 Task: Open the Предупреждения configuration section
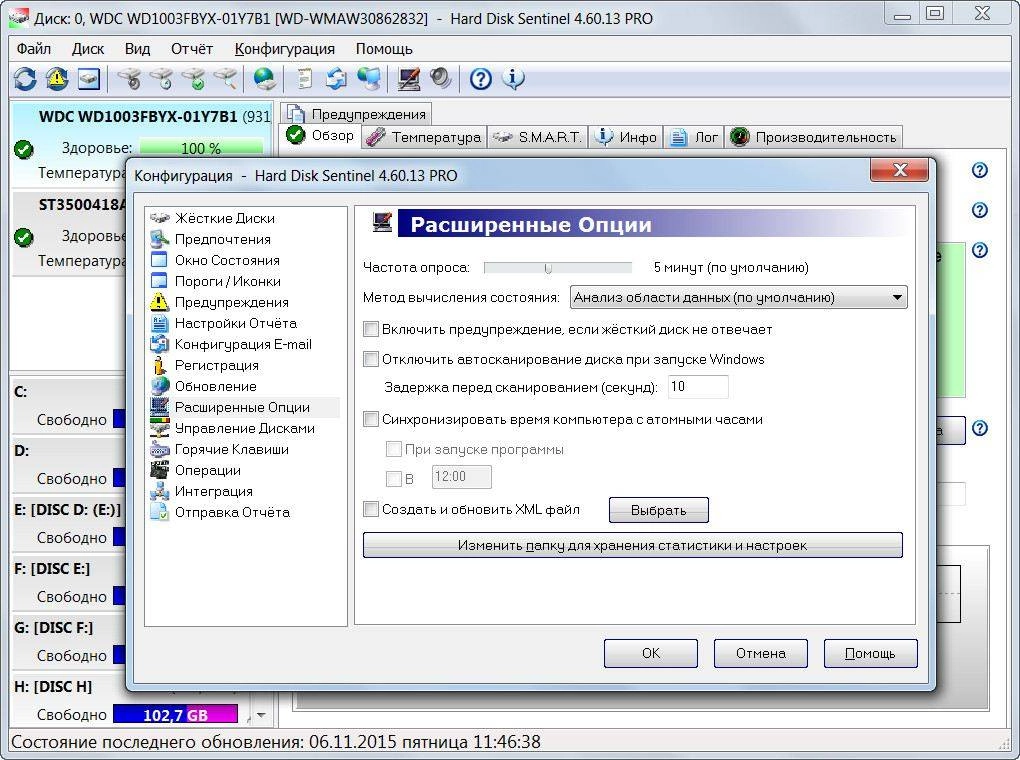(232, 302)
